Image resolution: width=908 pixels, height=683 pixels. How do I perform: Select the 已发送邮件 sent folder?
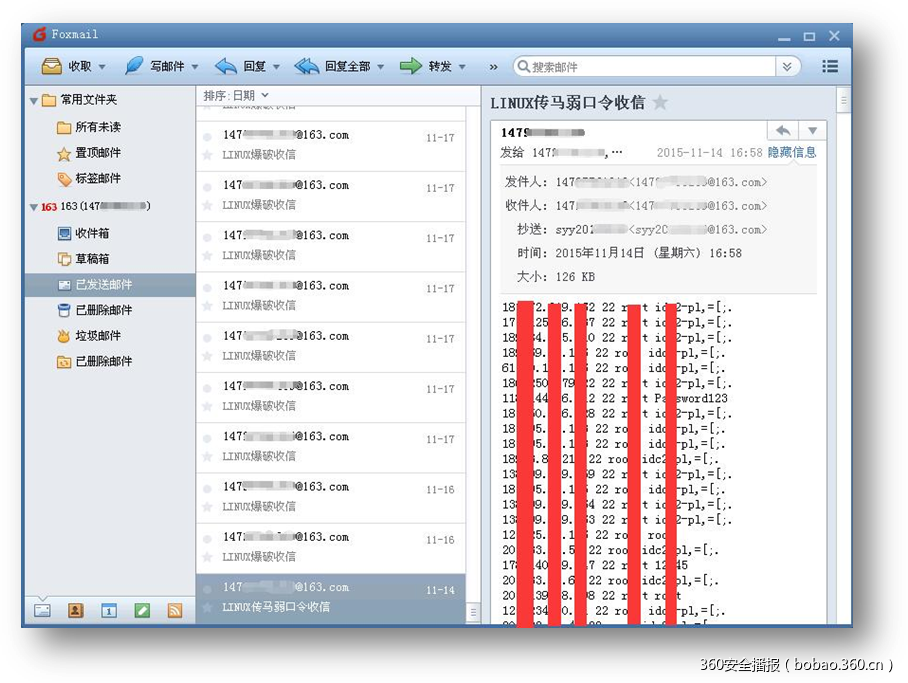coord(104,285)
